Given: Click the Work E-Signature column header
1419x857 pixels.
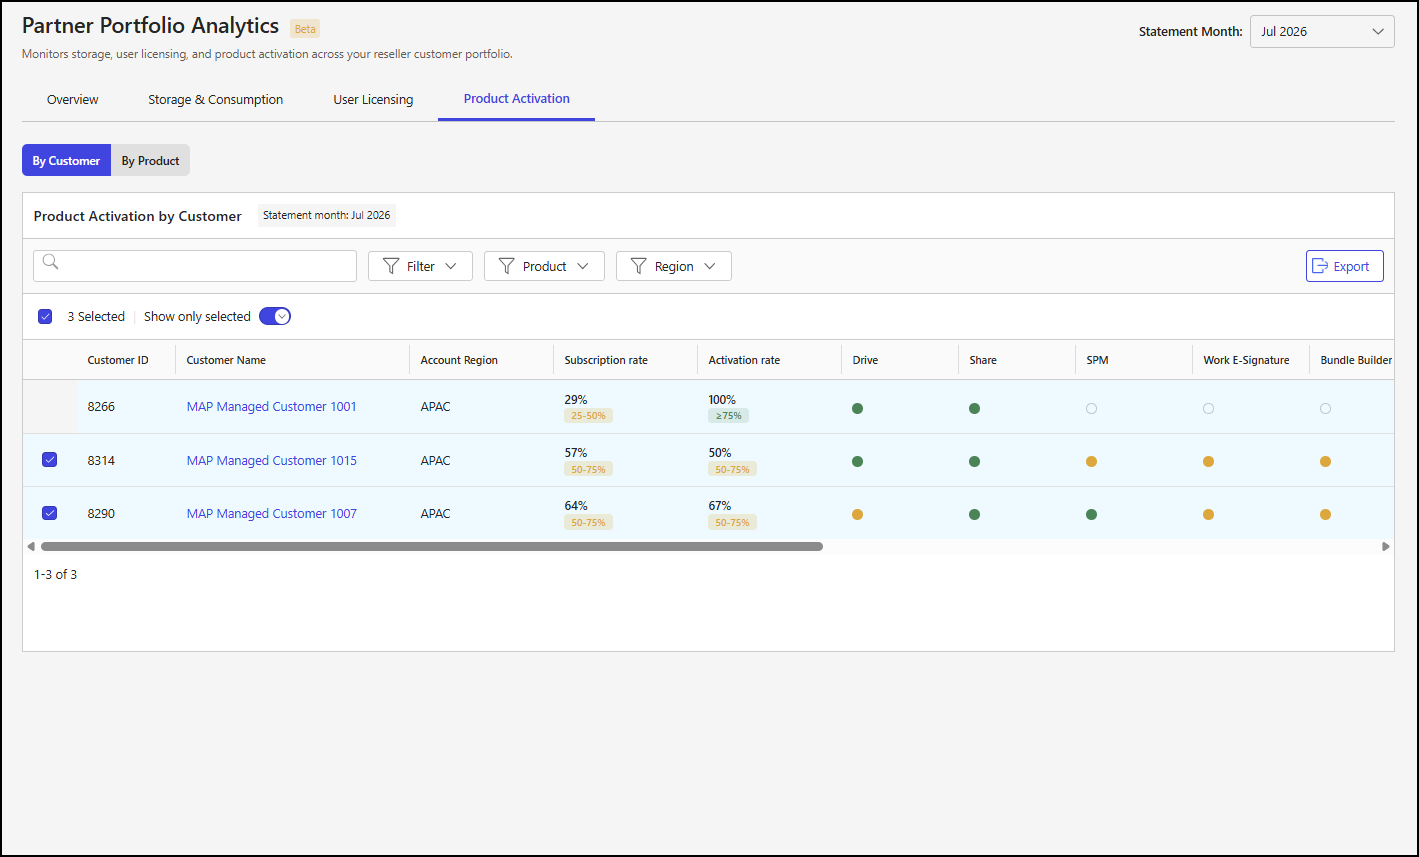Looking at the screenshot, I should pyautogui.click(x=1246, y=360).
